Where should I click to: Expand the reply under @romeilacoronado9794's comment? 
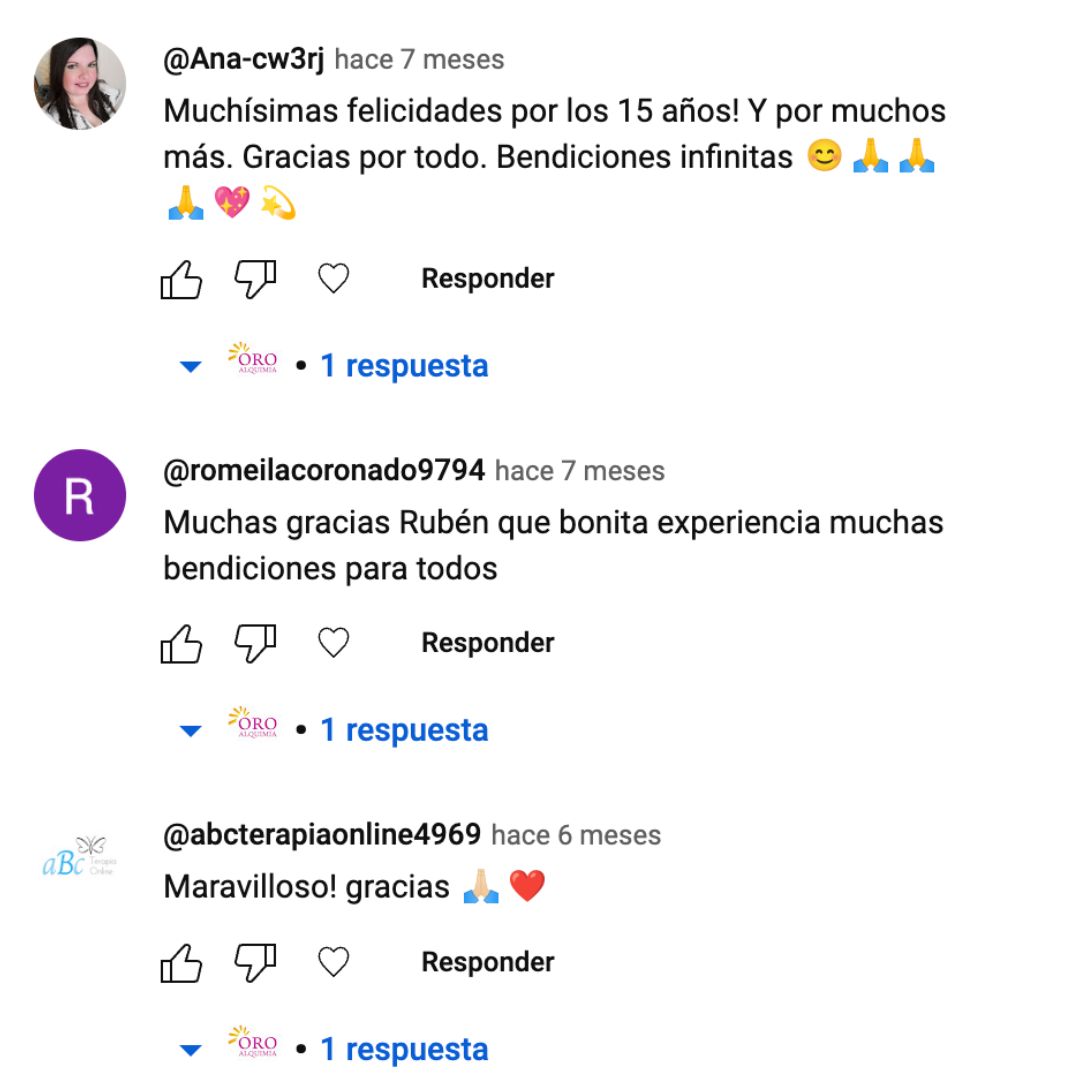coord(334,729)
